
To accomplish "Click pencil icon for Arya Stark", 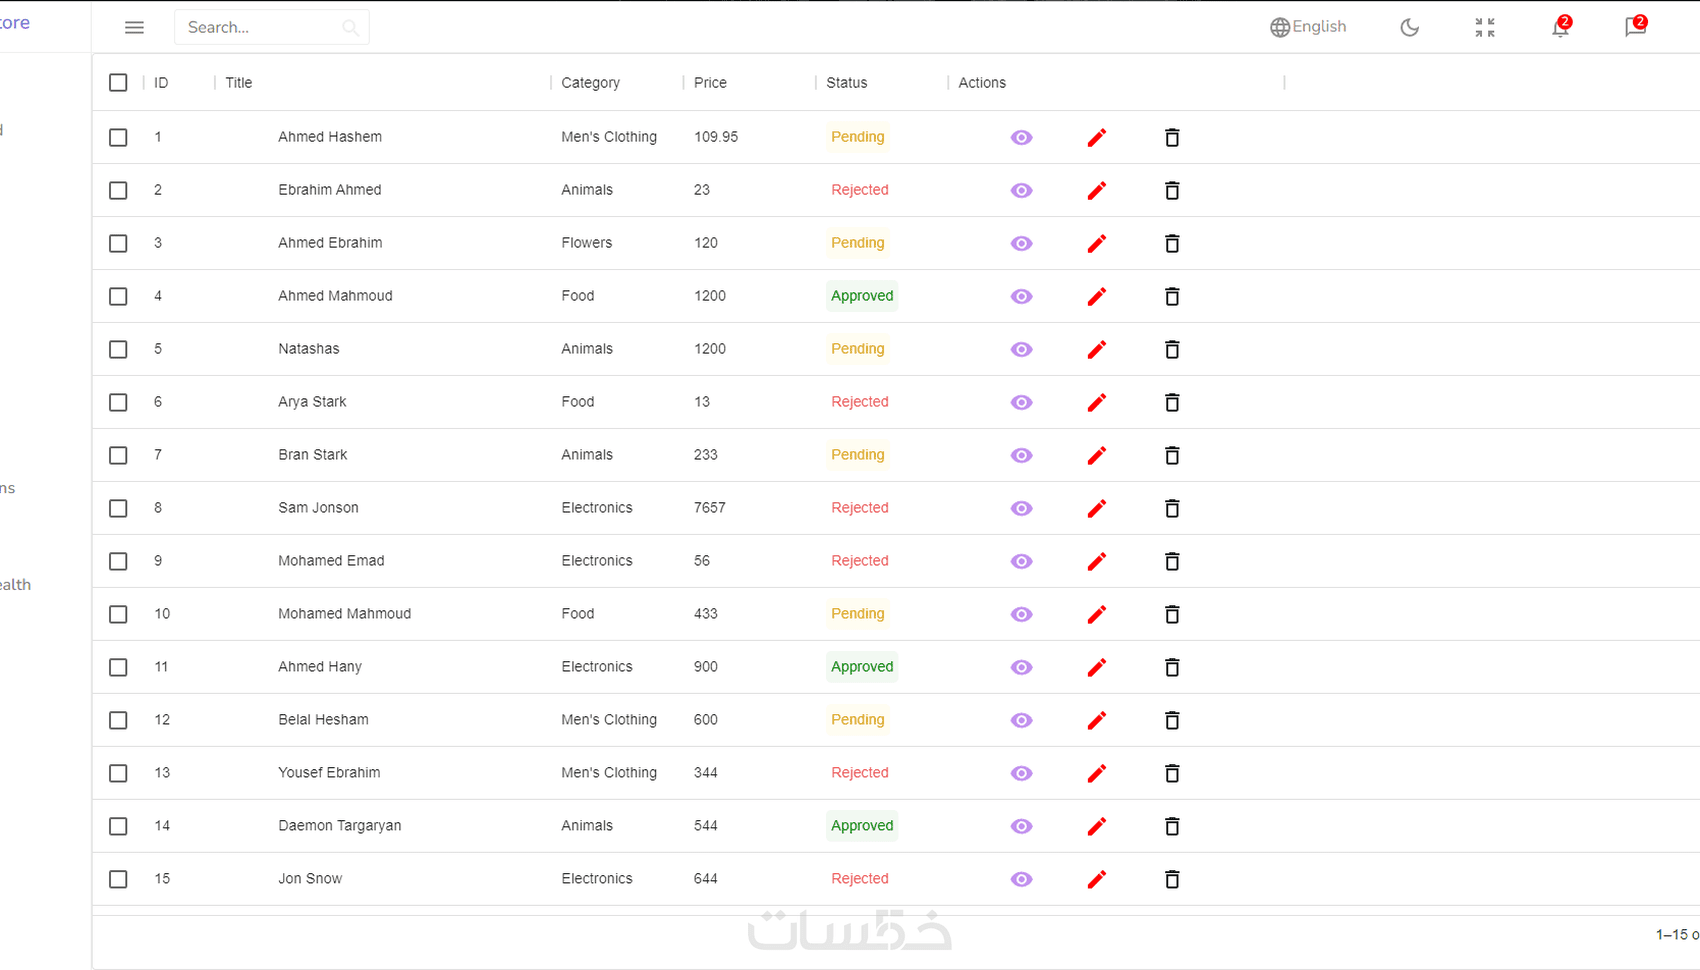I will (x=1097, y=403).
